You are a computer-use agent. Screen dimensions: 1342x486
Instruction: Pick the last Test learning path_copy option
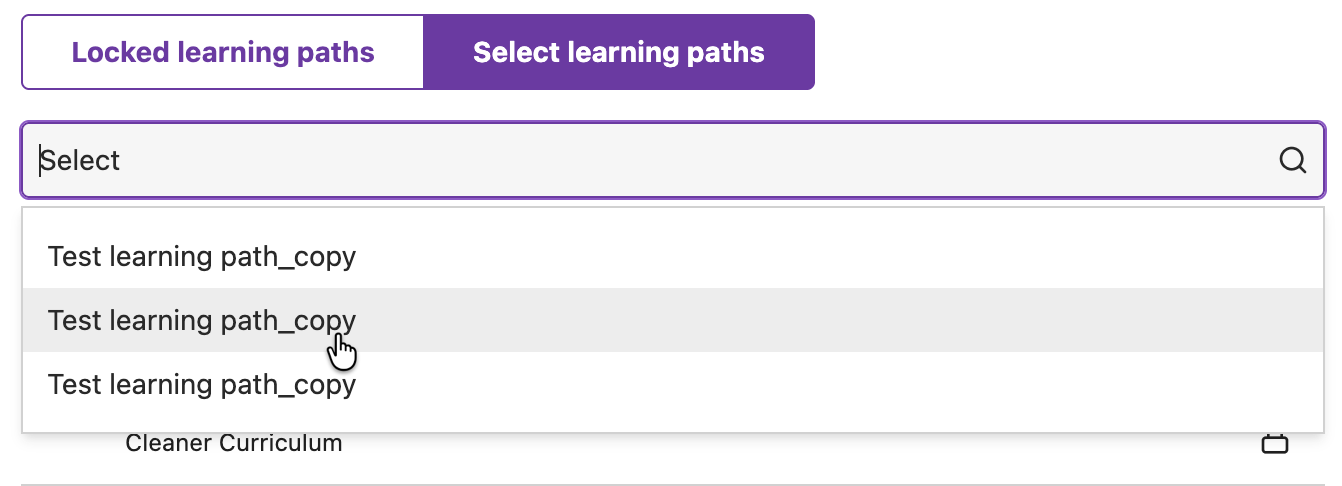pyautogui.click(x=202, y=384)
